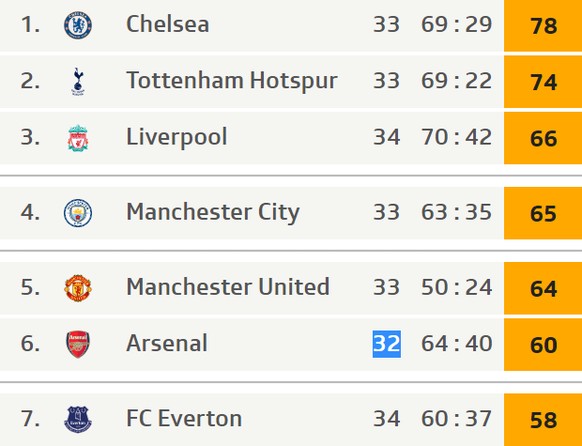Open the FC Everton team link
The width and height of the screenshot is (582, 446).
(184, 418)
